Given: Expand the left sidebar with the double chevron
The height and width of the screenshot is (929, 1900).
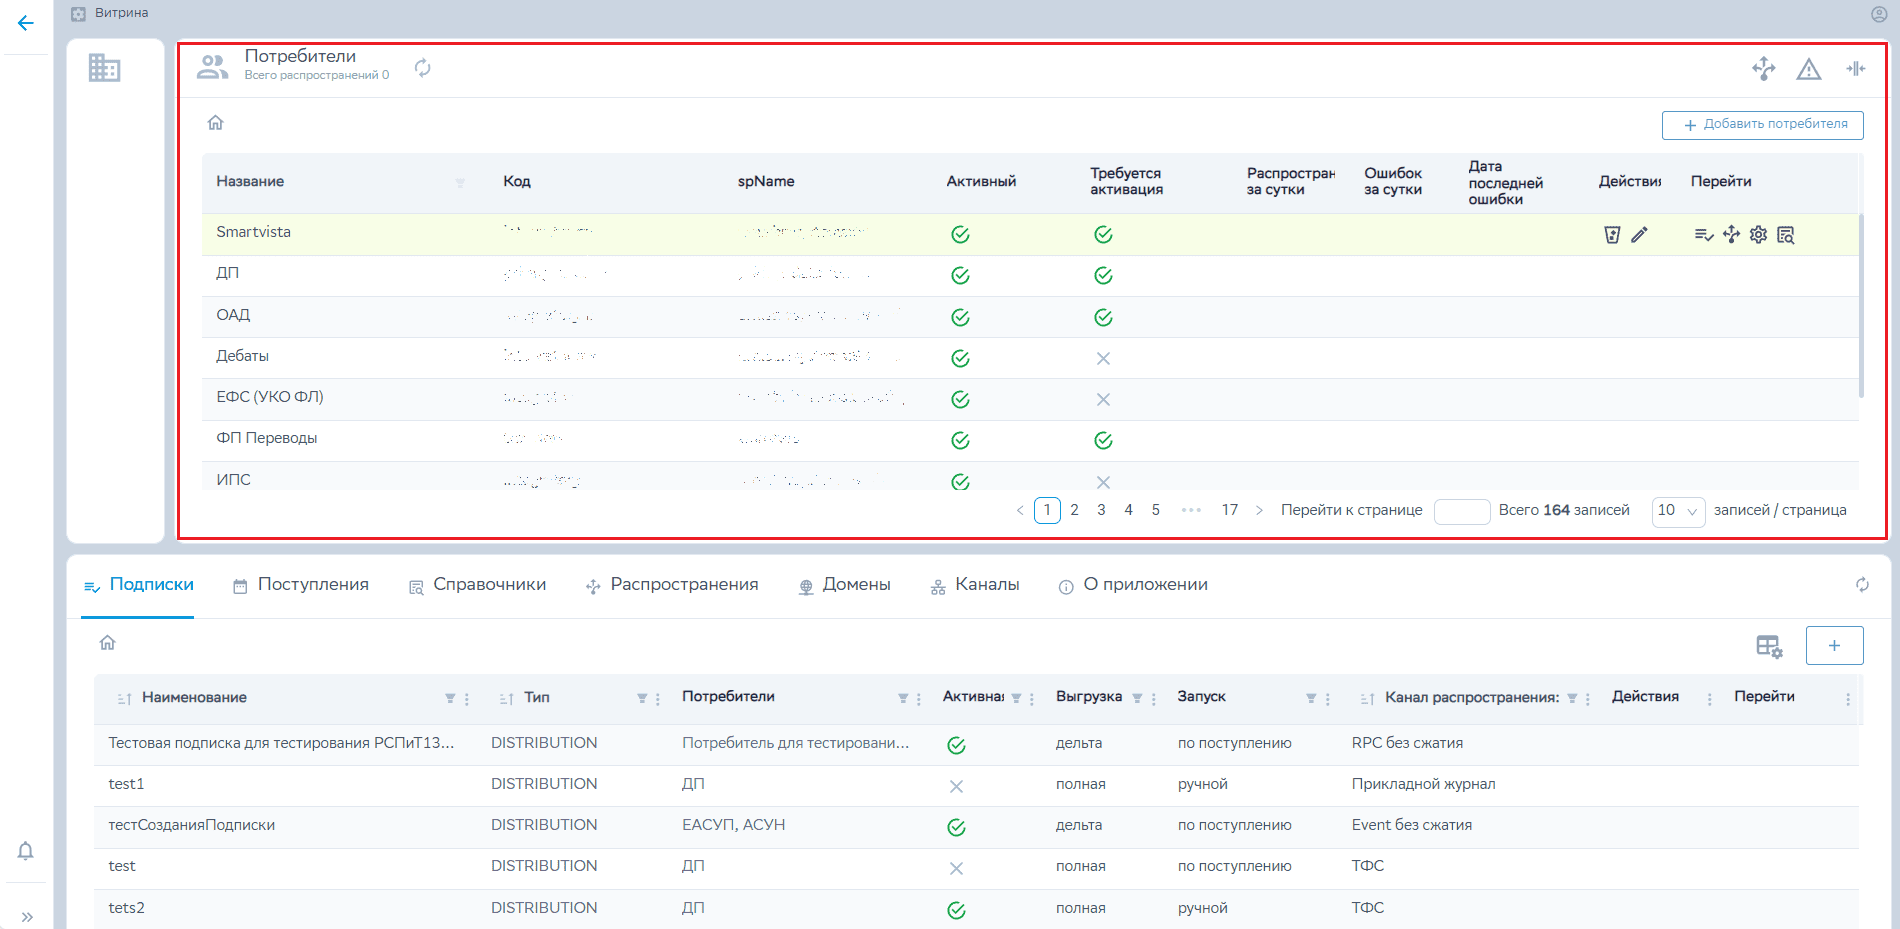Looking at the screenshot, I should [27, 916].
